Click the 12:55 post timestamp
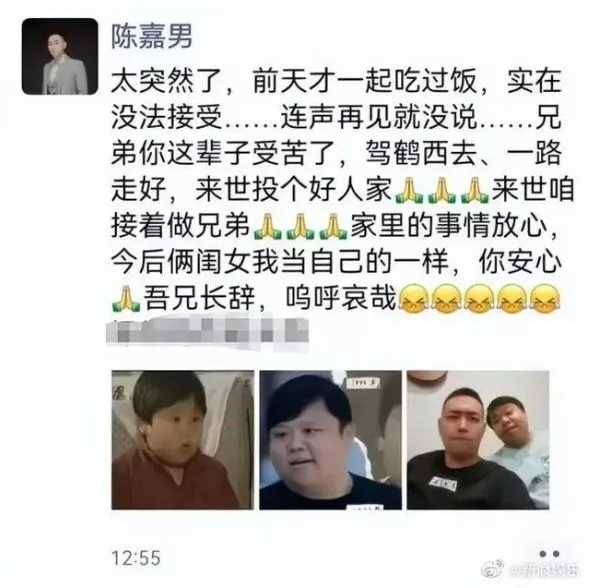Screen dimensions: 593x588 (x=136, y=558)
